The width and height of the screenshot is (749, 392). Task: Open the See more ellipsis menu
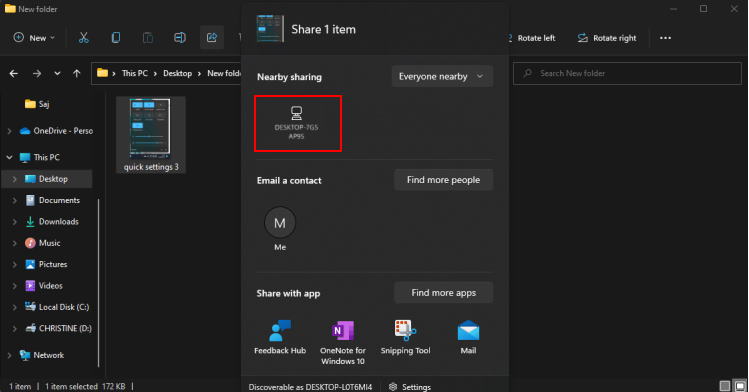pos(665,38)
